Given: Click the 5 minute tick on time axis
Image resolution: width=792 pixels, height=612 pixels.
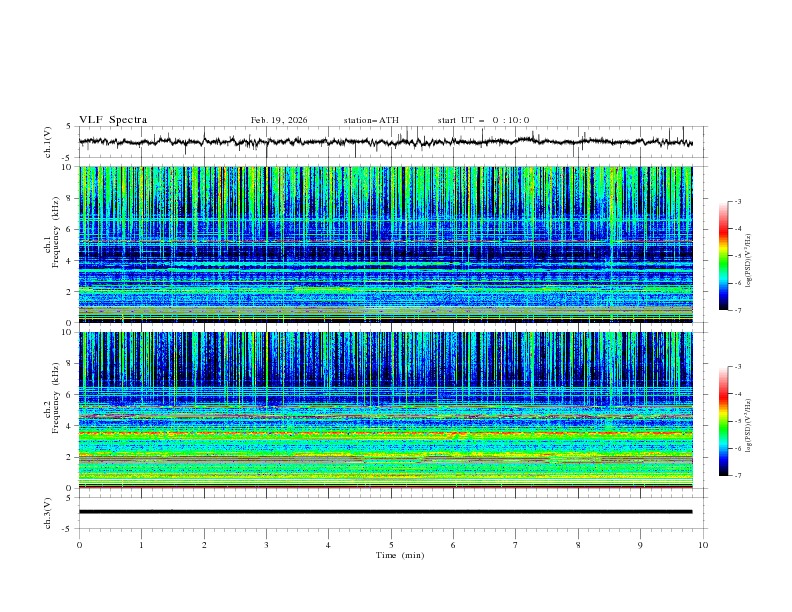Looking at the screenshot, I should tap(391, 545).
